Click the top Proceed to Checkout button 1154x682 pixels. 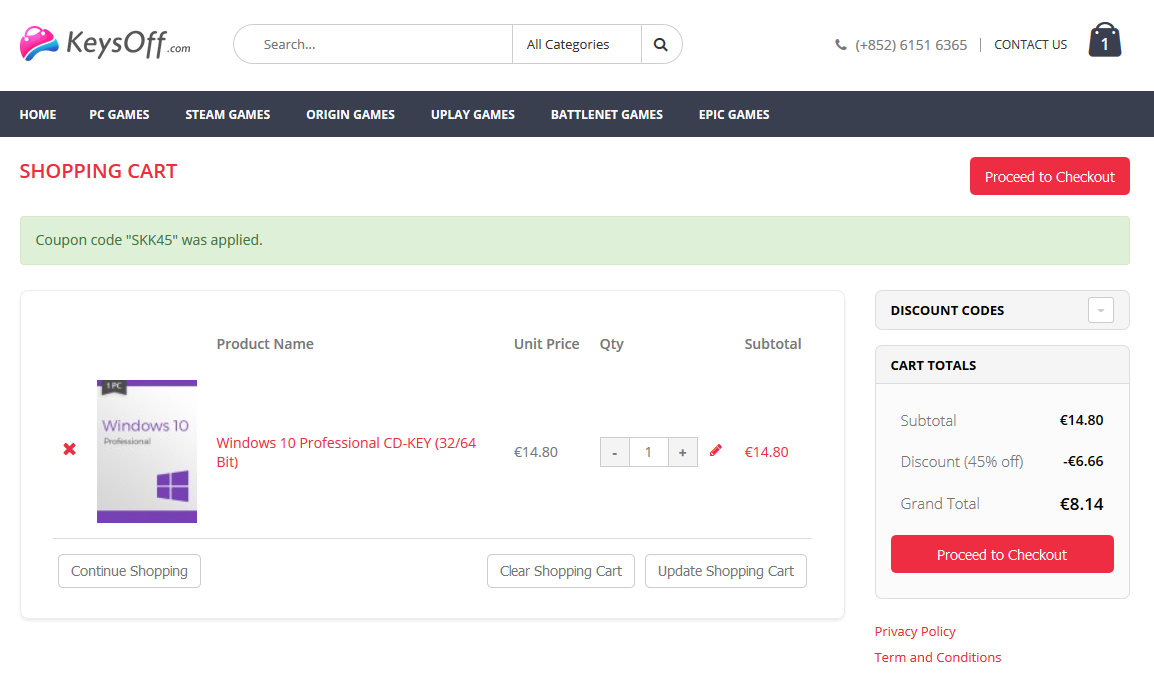tap(1049, 176)
